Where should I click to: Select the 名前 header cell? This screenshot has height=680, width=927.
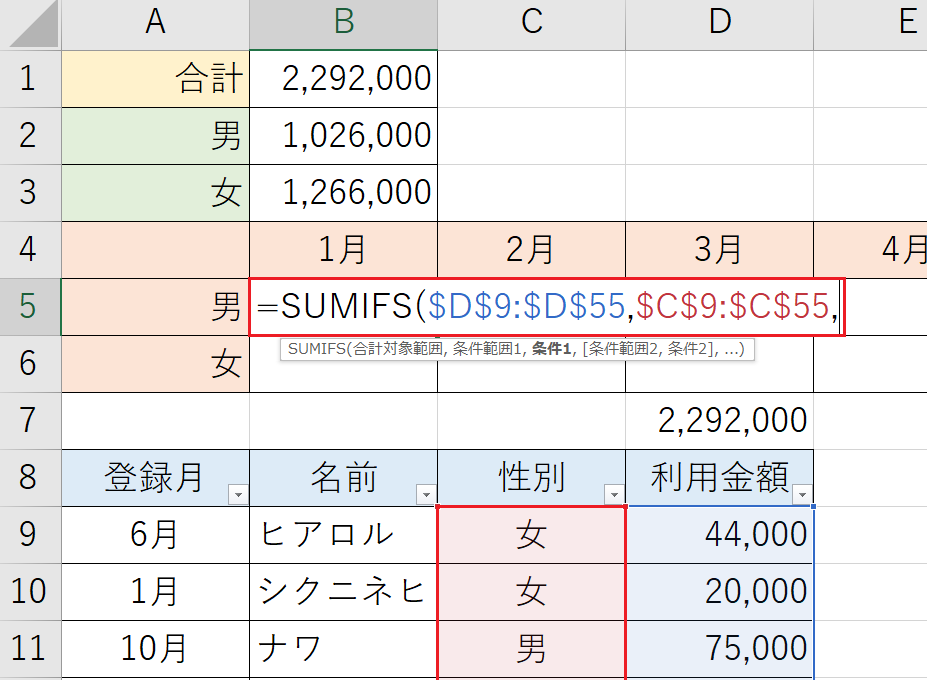coord(343,477)
